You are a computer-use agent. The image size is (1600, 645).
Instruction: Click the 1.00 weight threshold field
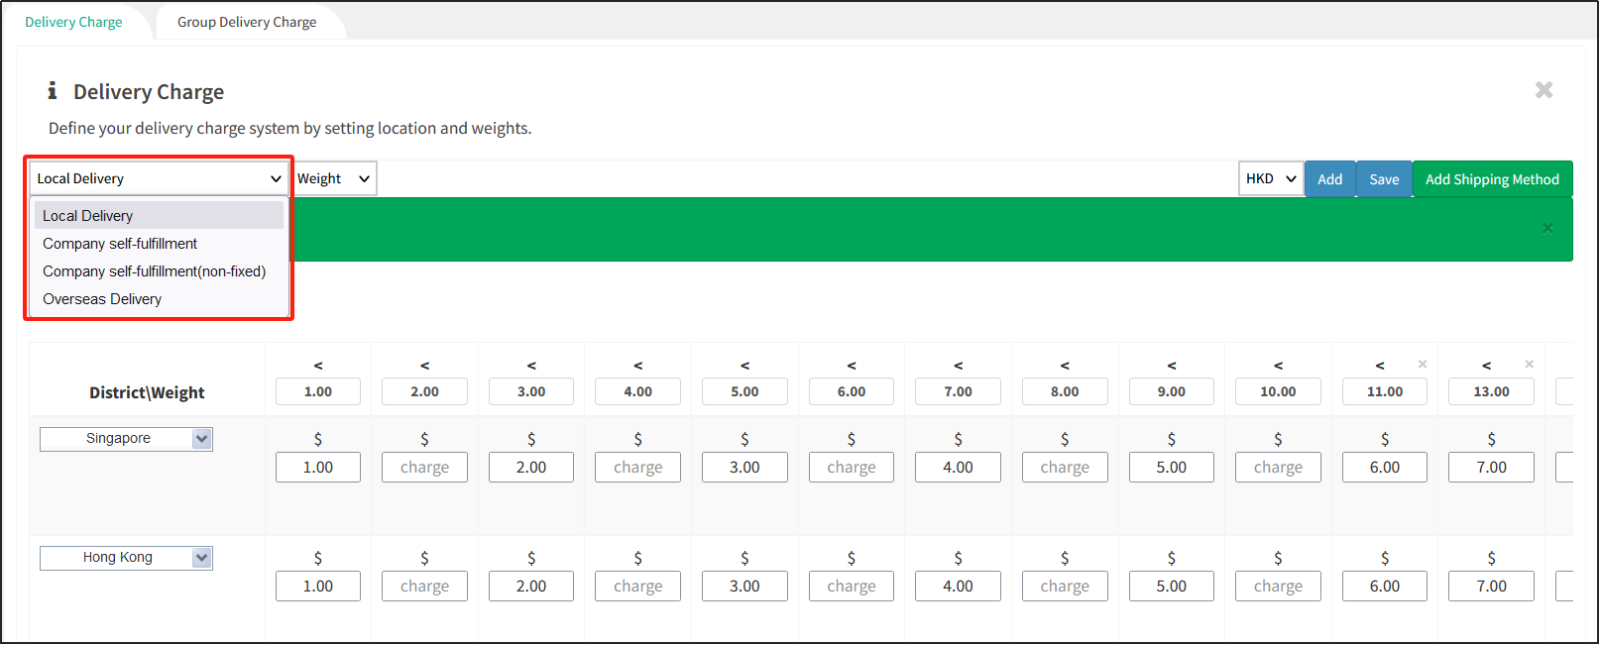[318, 392]
